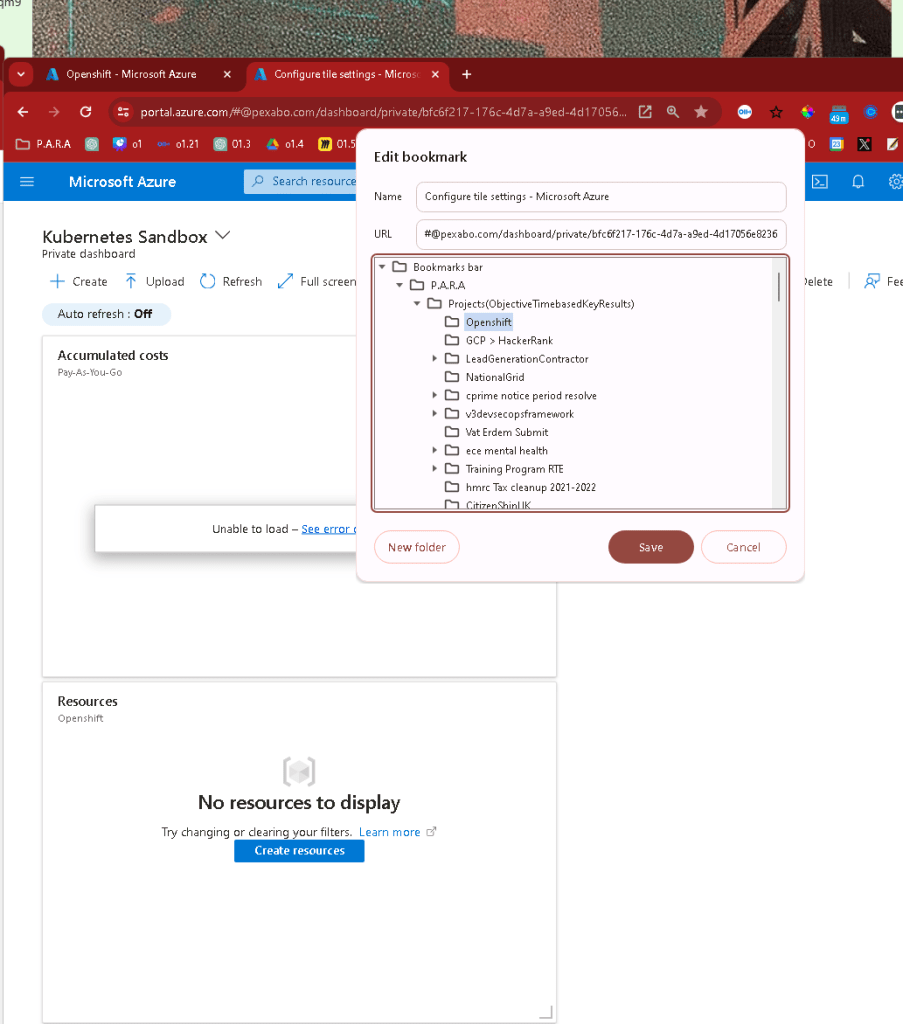This screenshot has width=903, height=1024.
Task: Open the tab search dropdown arrow
Action: pos(21,74)
